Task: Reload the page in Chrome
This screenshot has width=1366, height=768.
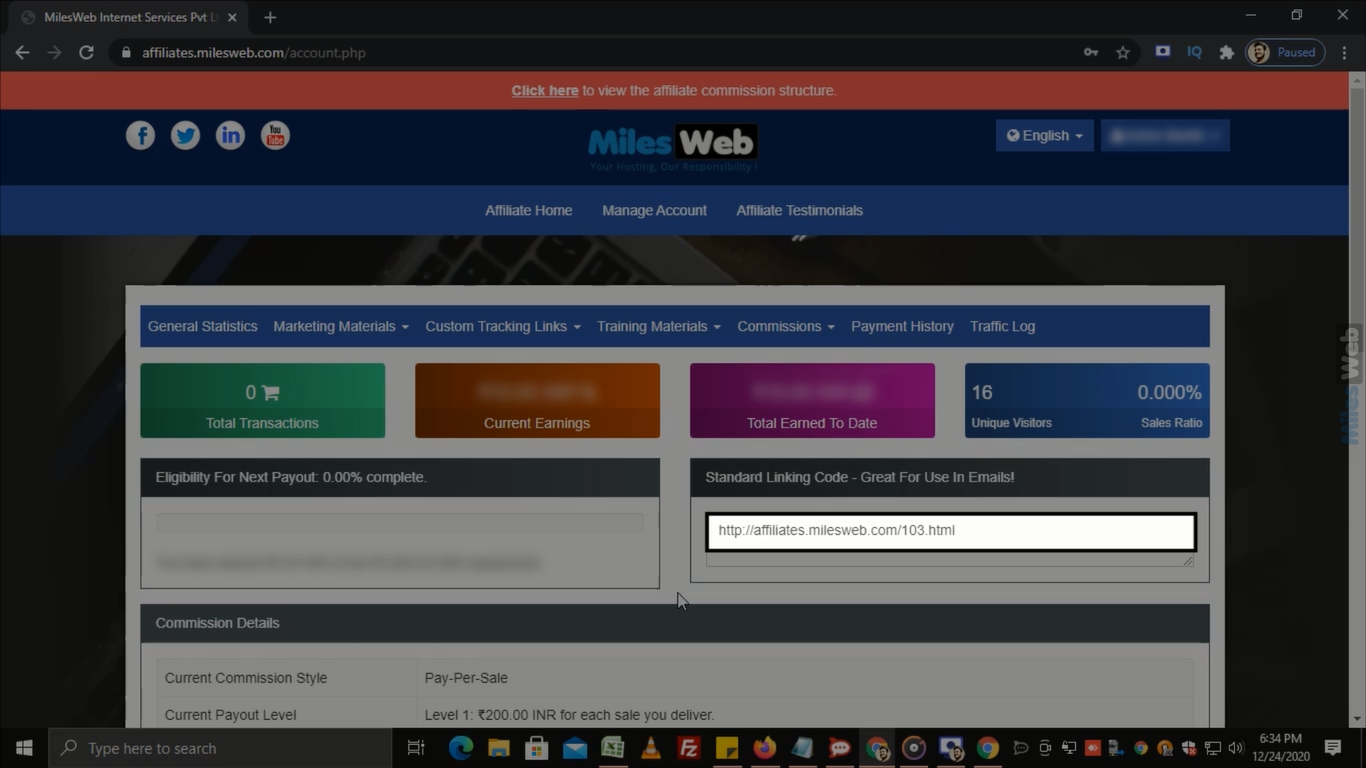Action: point(87,52)
